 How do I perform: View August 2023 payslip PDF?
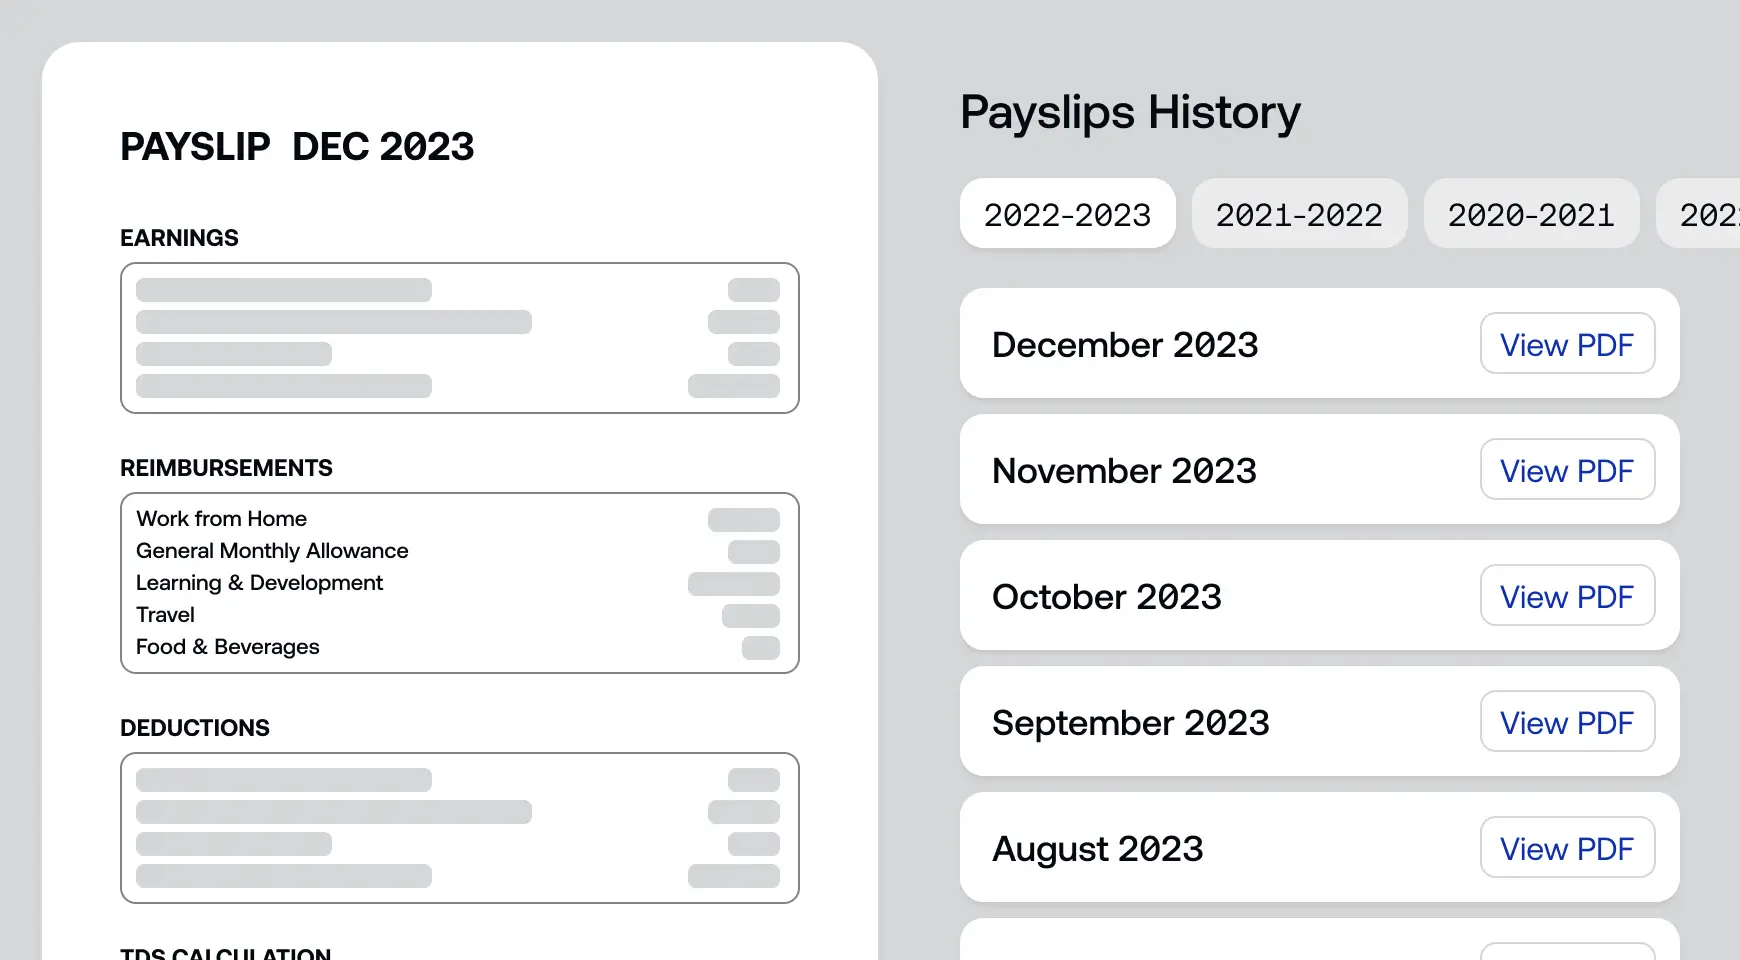(x=1567, y=848)
